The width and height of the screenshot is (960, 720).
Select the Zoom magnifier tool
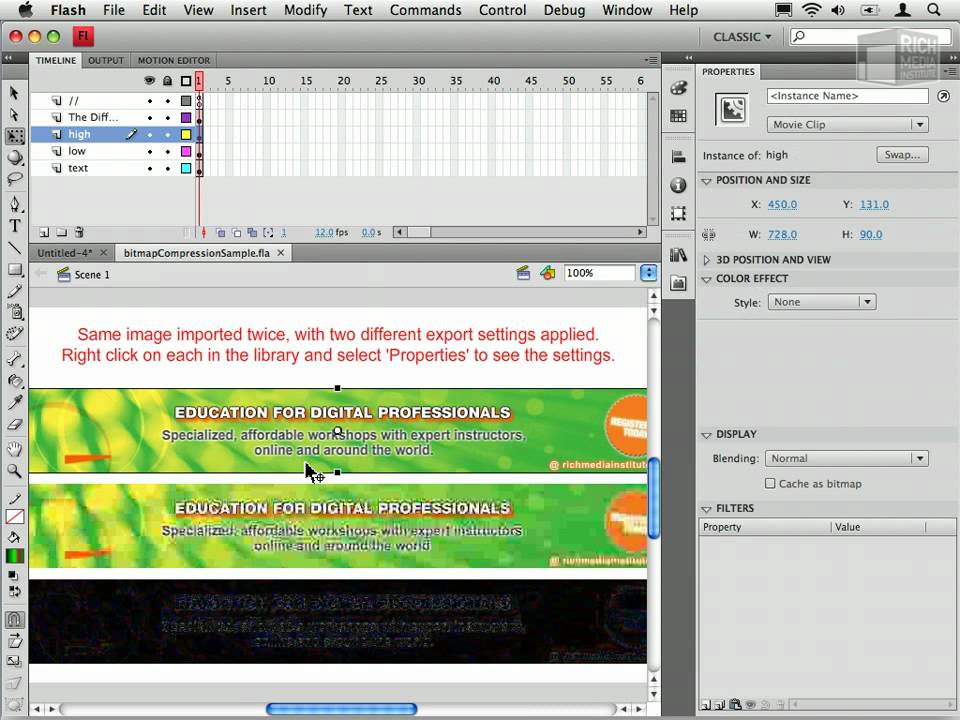coord(15,471)
